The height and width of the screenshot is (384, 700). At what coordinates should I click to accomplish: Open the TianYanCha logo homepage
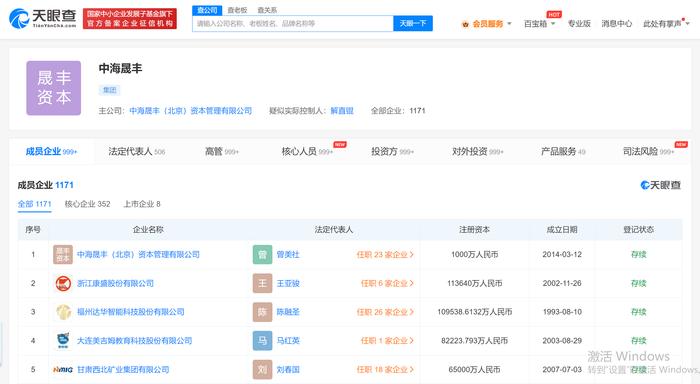43,18
